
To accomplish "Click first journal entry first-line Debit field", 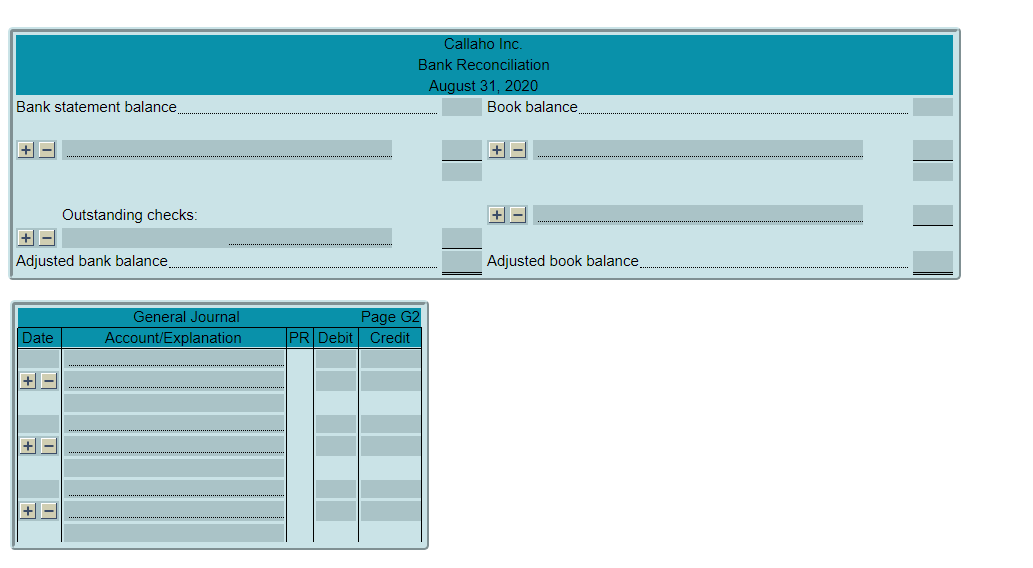I will pos(336,359).
